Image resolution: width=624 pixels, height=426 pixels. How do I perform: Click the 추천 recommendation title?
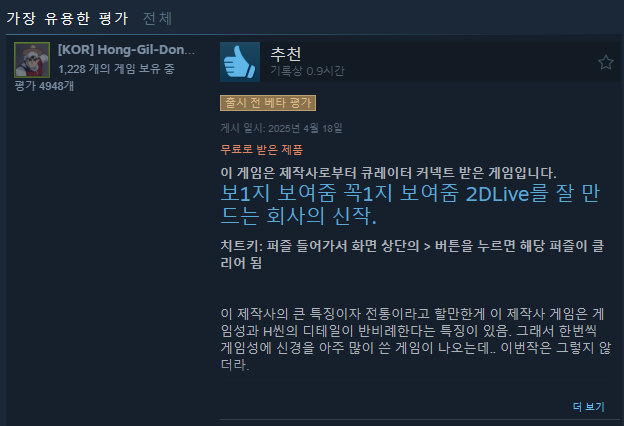[286, 54]
